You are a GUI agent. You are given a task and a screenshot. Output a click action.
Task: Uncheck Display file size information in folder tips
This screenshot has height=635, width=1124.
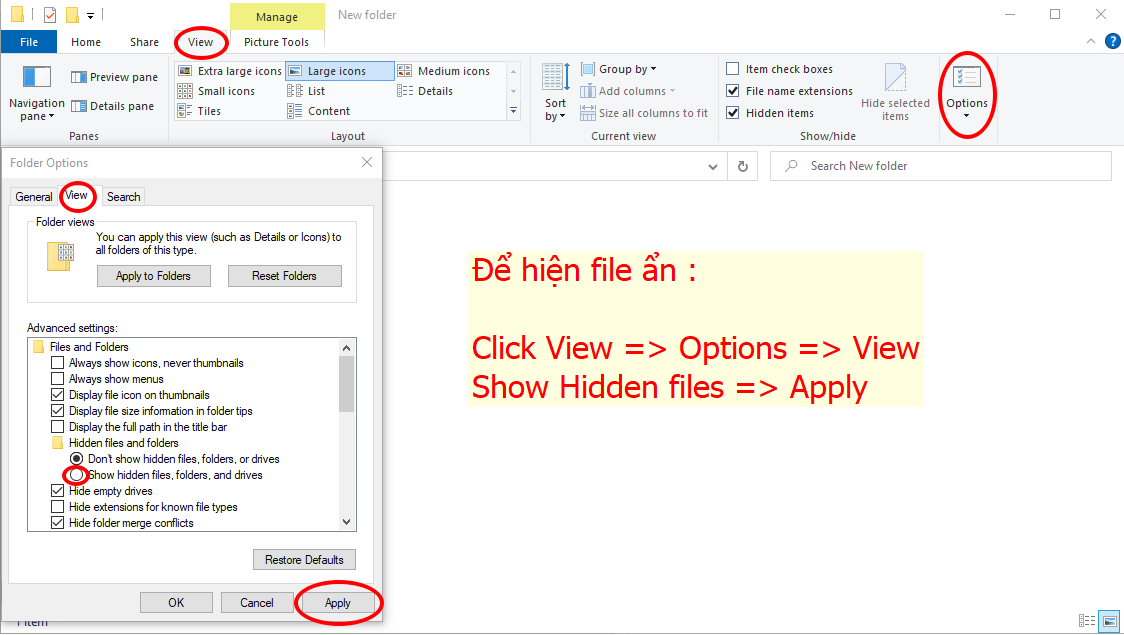pyautogui.click(x=58, y=411)
